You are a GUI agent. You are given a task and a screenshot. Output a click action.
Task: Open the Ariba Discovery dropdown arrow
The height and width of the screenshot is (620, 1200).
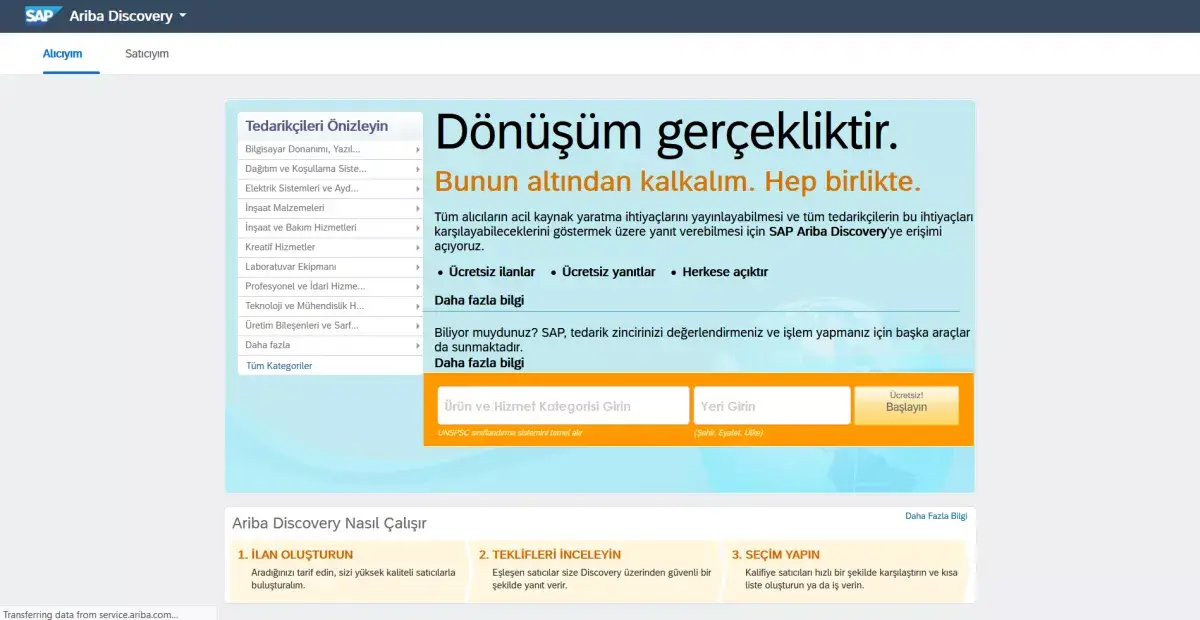click(183, 17)
